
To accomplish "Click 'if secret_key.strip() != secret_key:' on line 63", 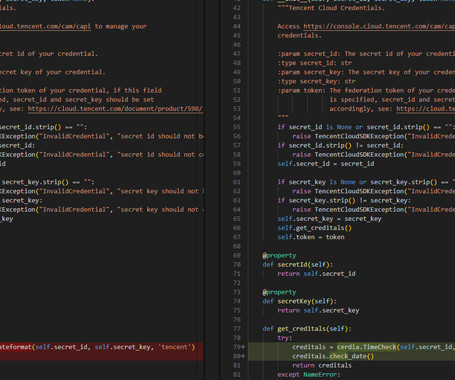I will 344,200.
